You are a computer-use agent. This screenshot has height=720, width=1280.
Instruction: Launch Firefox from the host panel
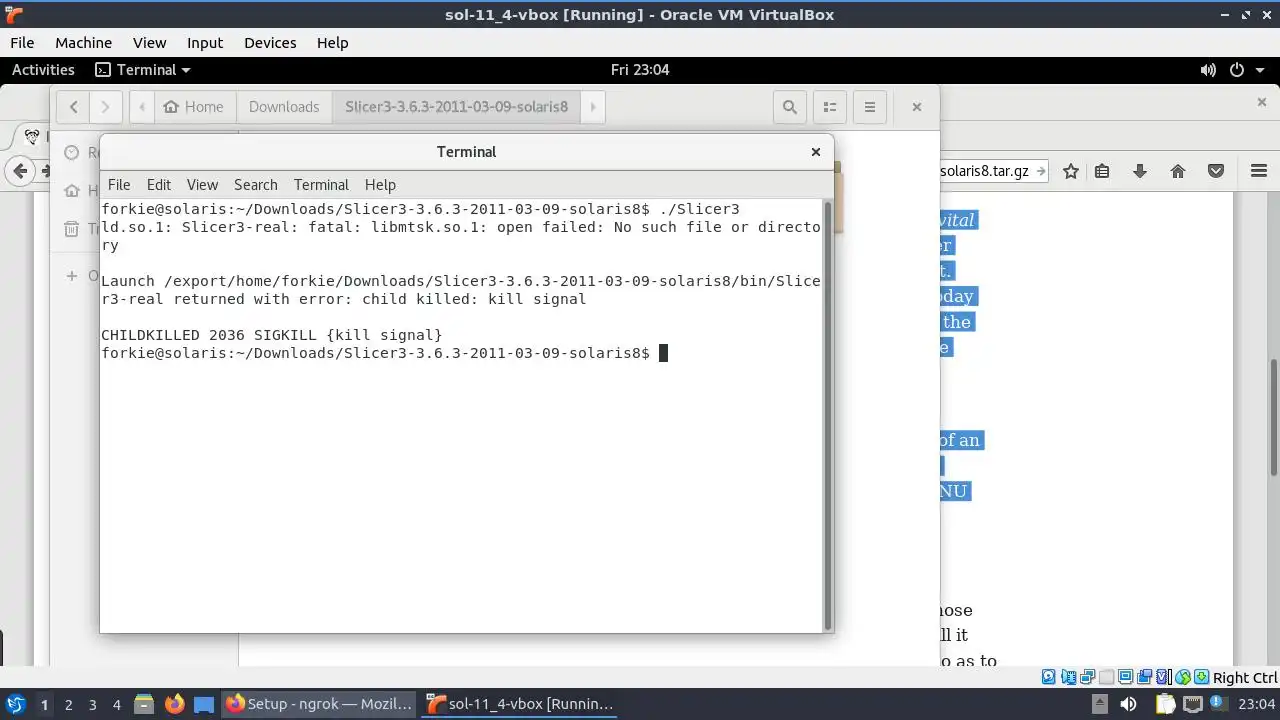point(174,704)
